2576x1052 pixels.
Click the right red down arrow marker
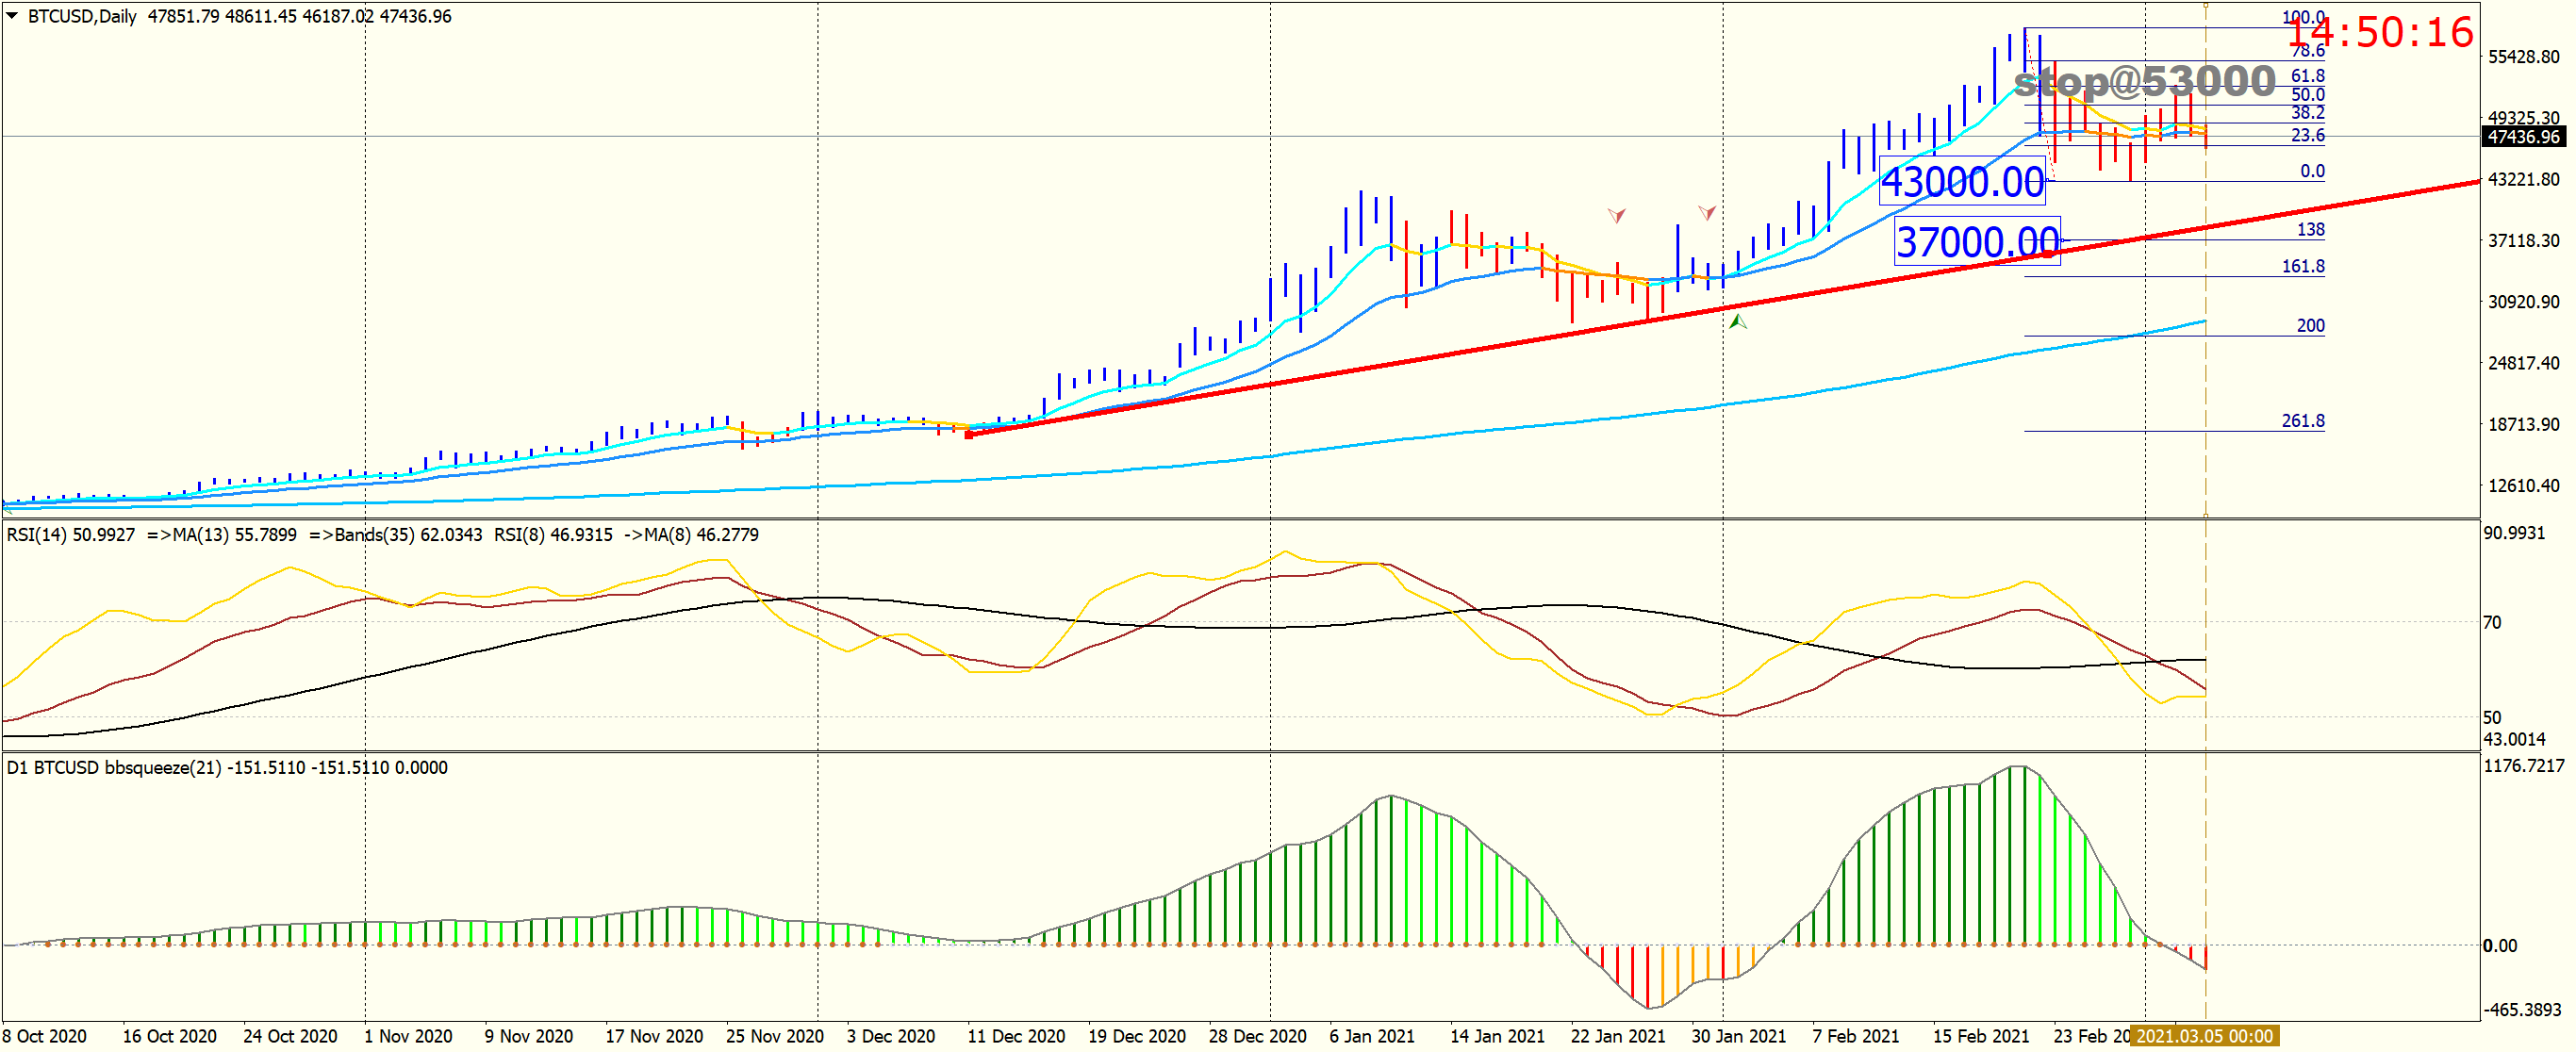pos(1707,212)
